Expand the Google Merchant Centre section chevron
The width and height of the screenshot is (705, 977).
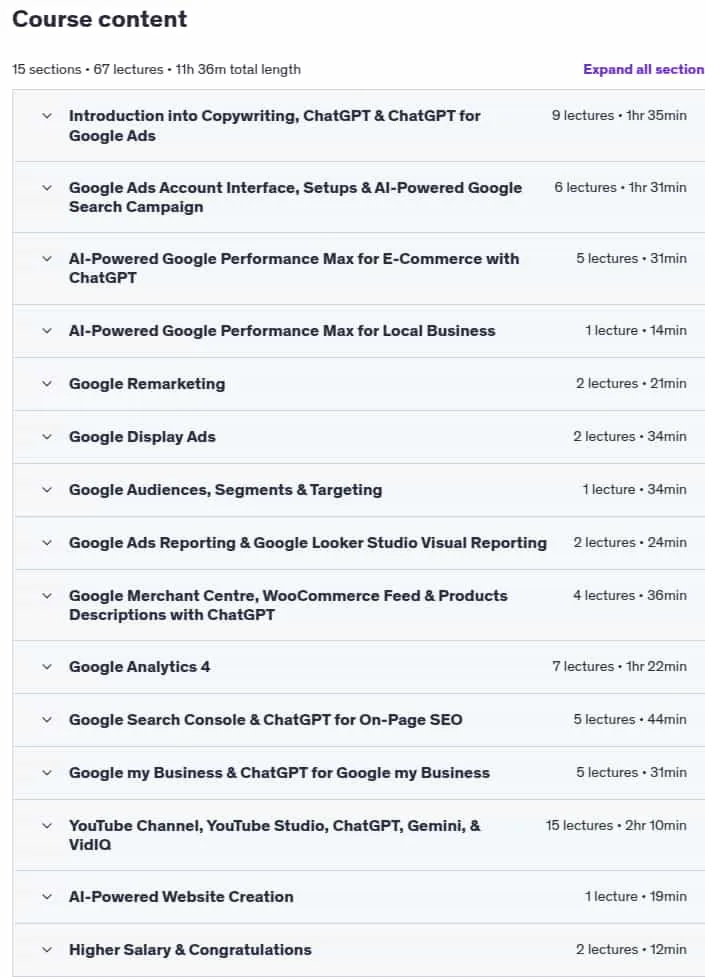point(47,596)
